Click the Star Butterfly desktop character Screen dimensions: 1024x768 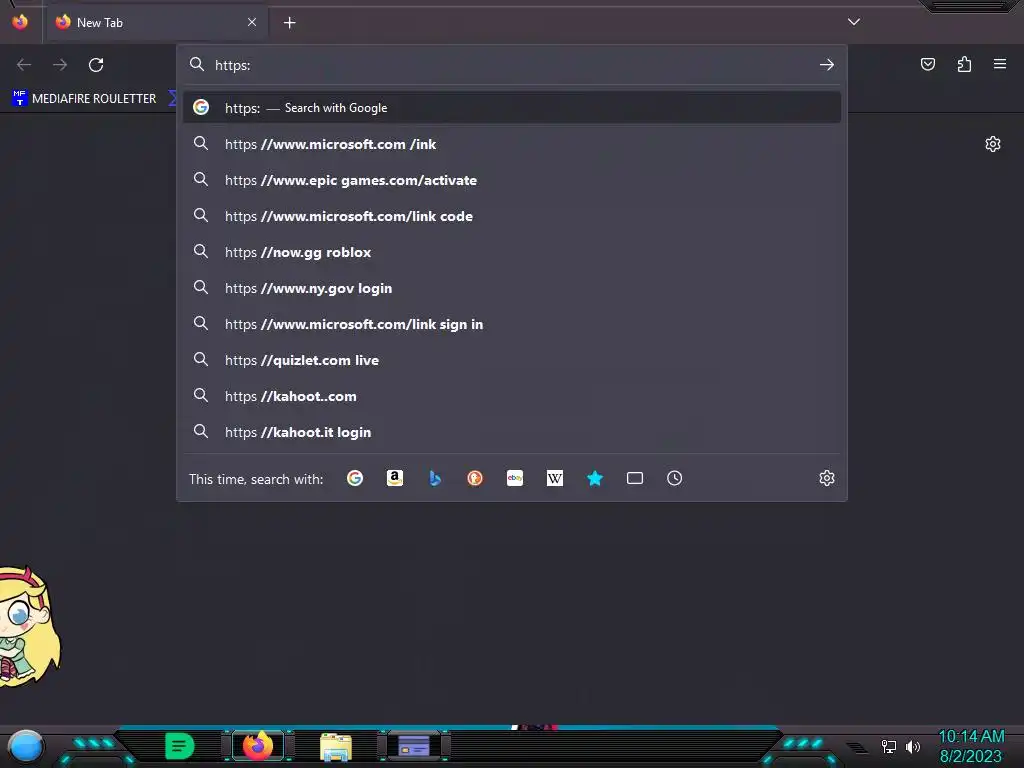tap(29, 626)
